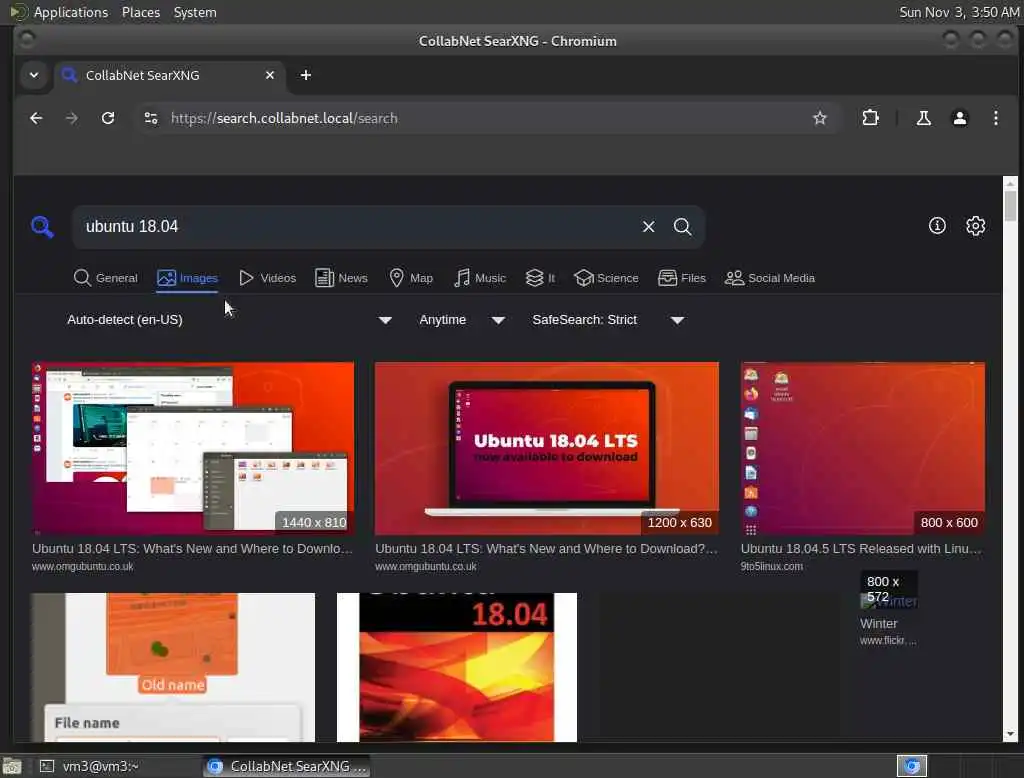This screenshot has height=778, width=1024.
Task: Click the Chromium icon in the workspace switcher
Action: pos(912,766)
